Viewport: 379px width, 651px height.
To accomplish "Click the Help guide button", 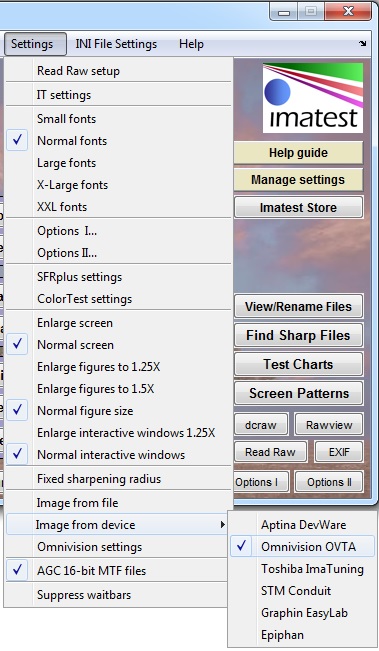I will (x=298, y=153).
